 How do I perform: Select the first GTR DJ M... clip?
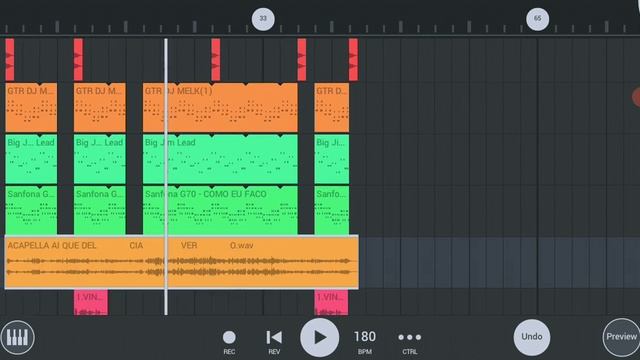tap(31, 108)
